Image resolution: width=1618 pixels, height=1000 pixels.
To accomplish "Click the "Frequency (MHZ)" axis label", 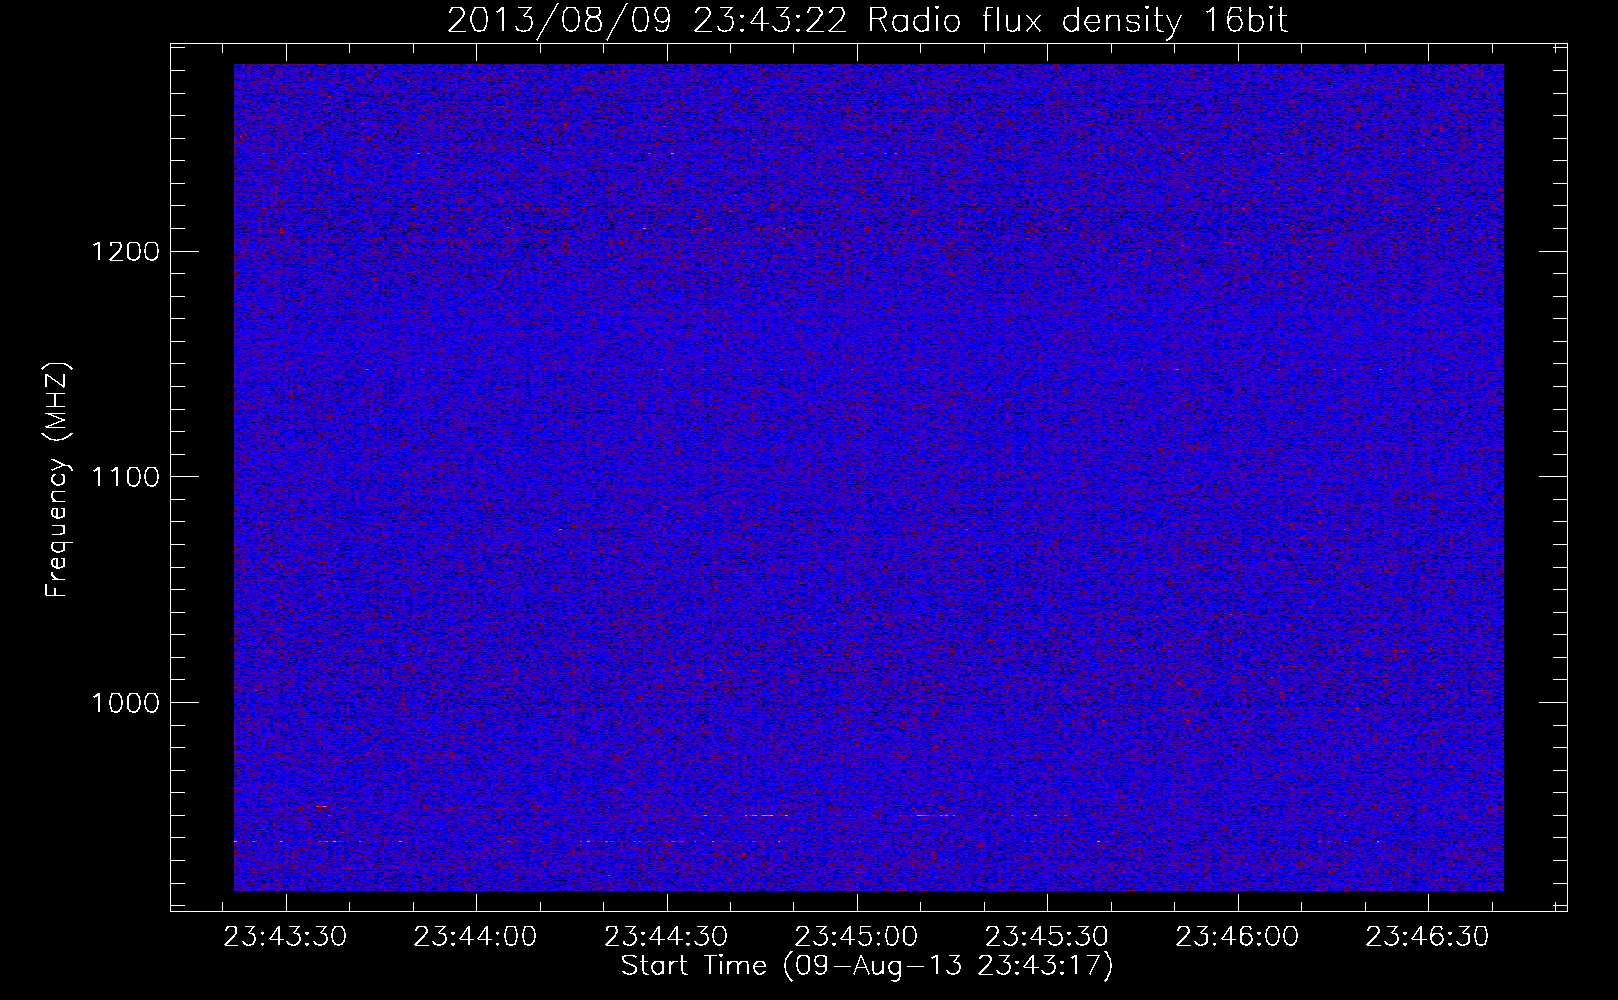I will pos(57,478).
